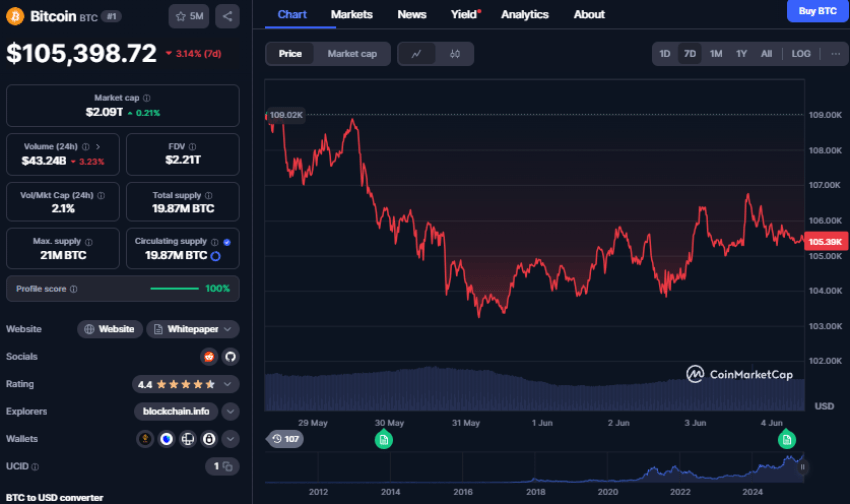Show Market cap info icon
The height and width of the screenshot is (504, 850).
point(146,98)
